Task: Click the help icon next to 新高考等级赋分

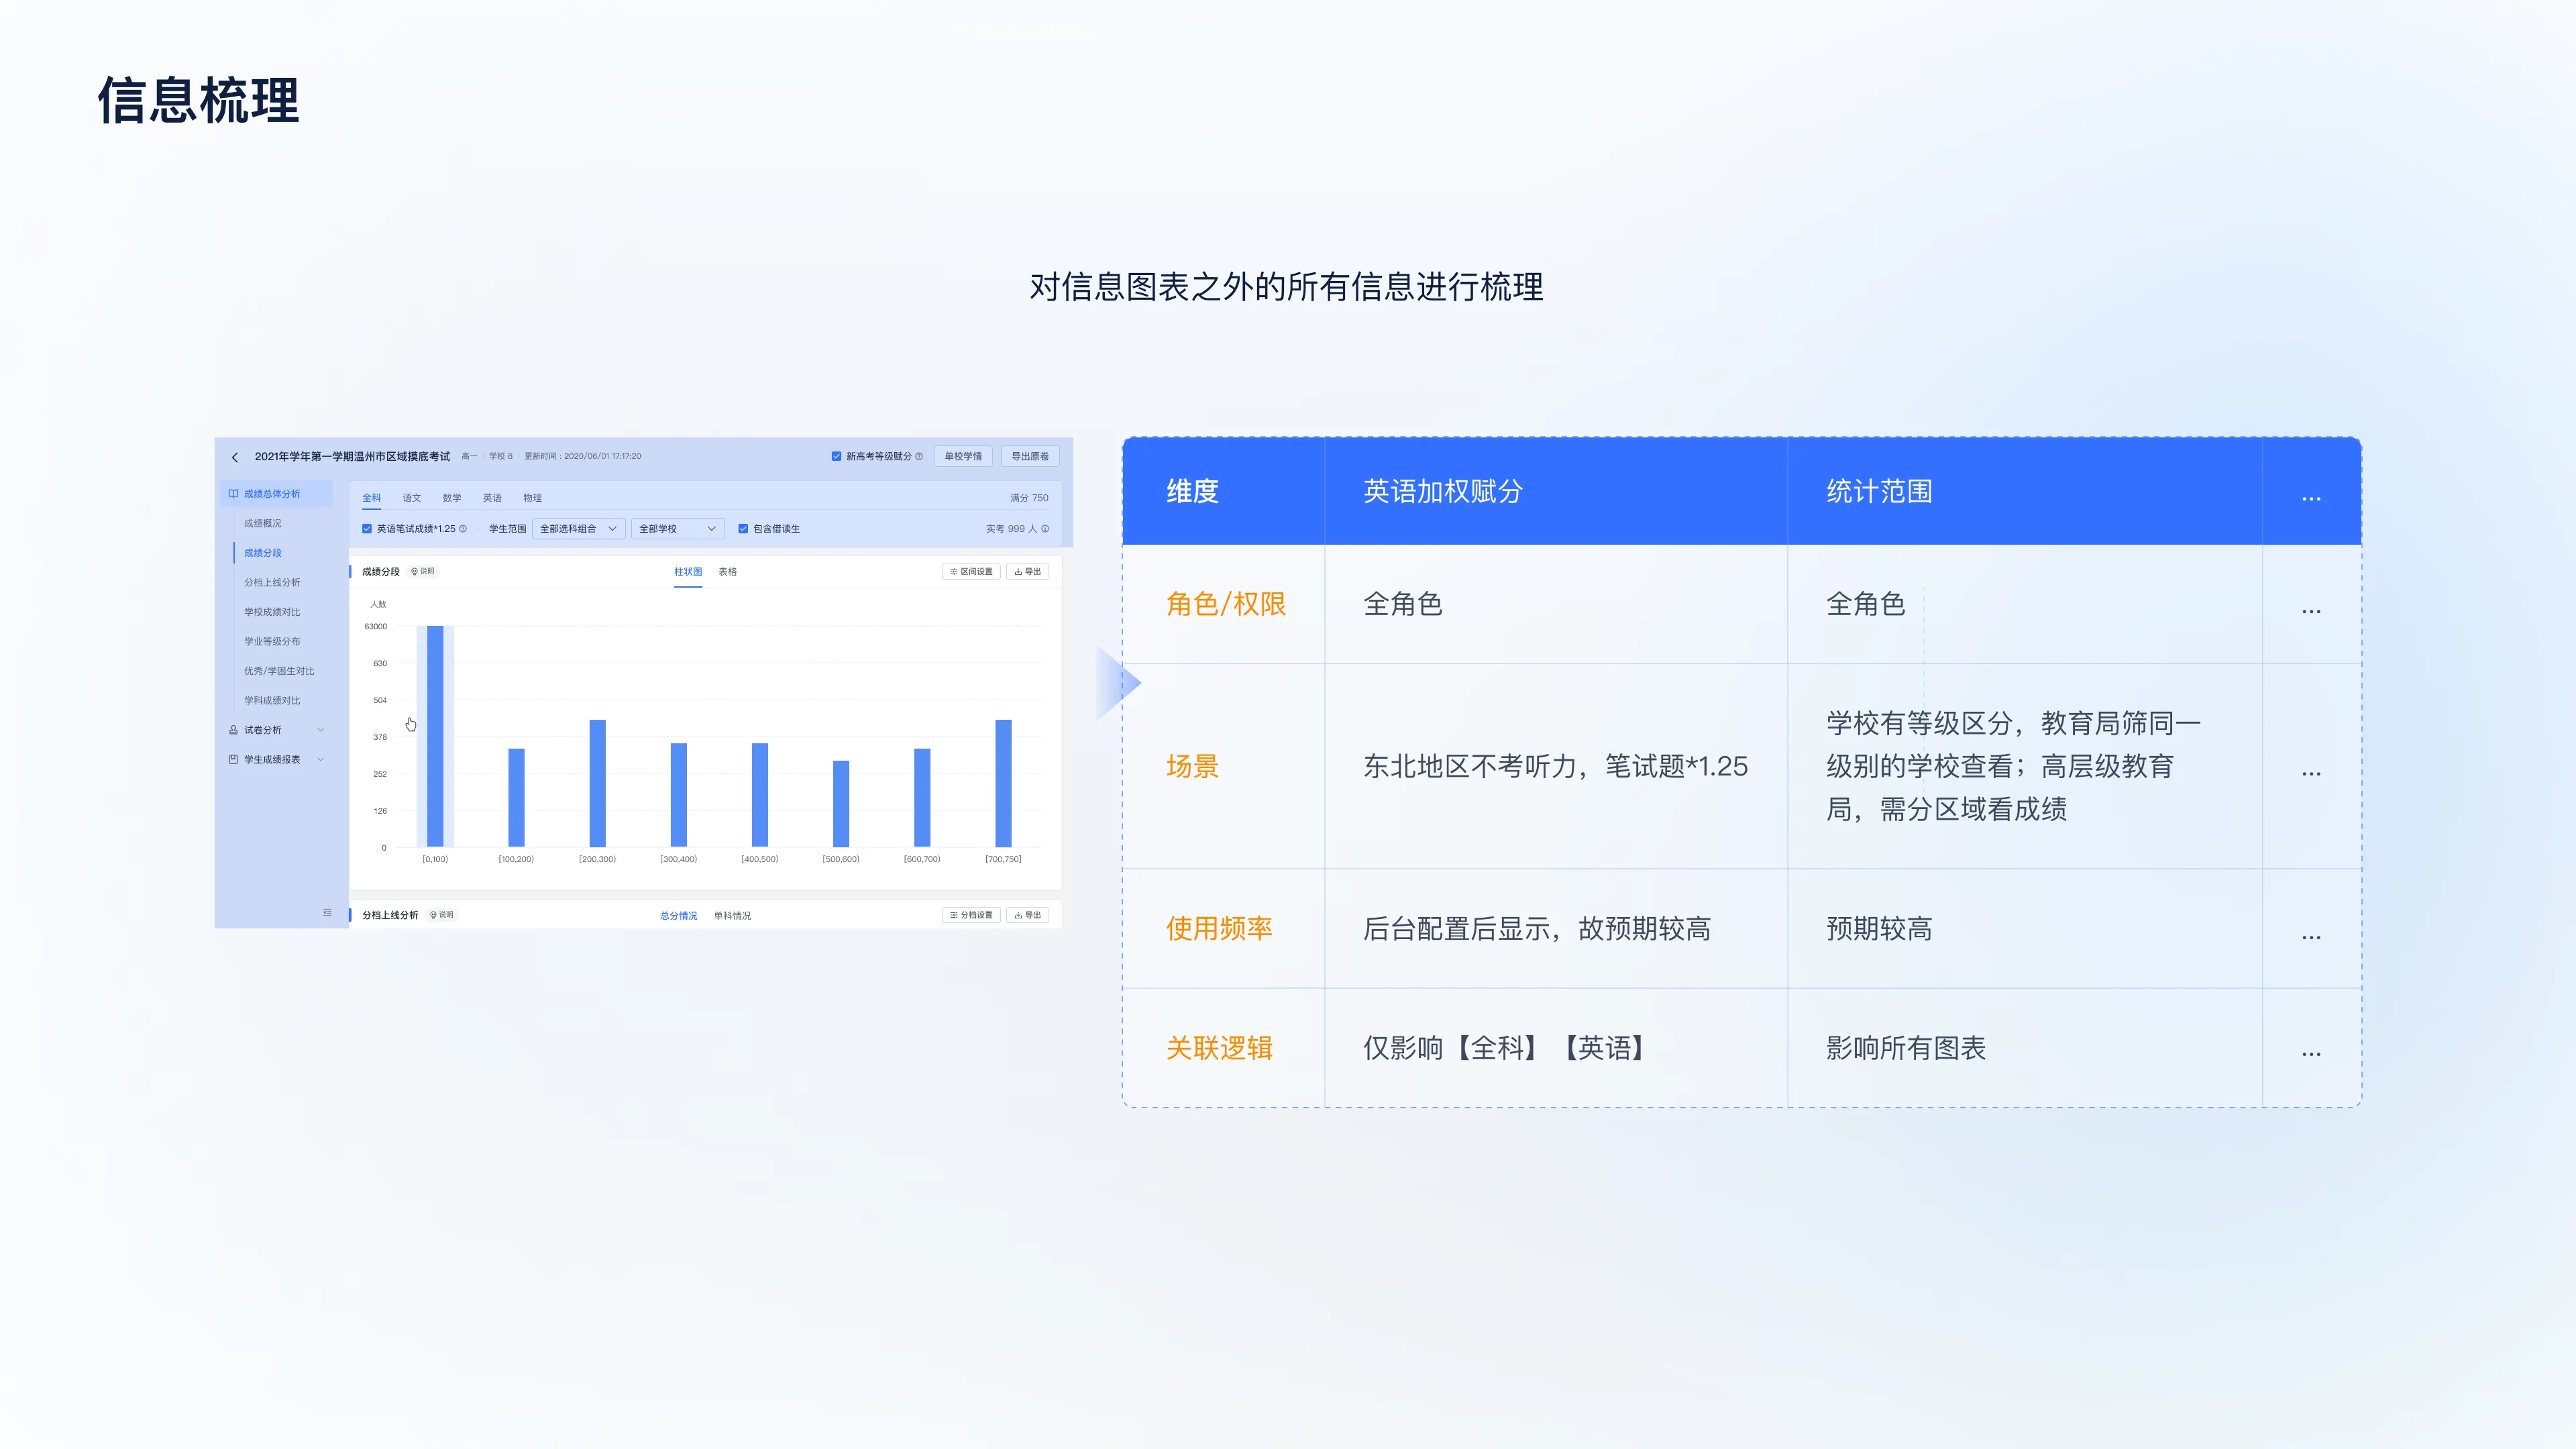Action: (919, 456)
